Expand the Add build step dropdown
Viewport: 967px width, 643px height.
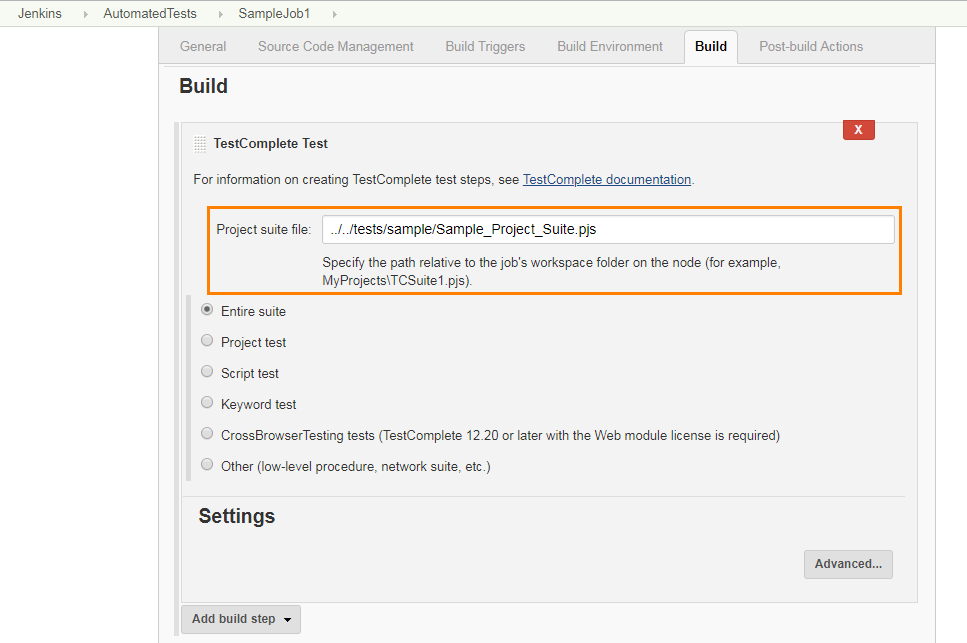240,619
